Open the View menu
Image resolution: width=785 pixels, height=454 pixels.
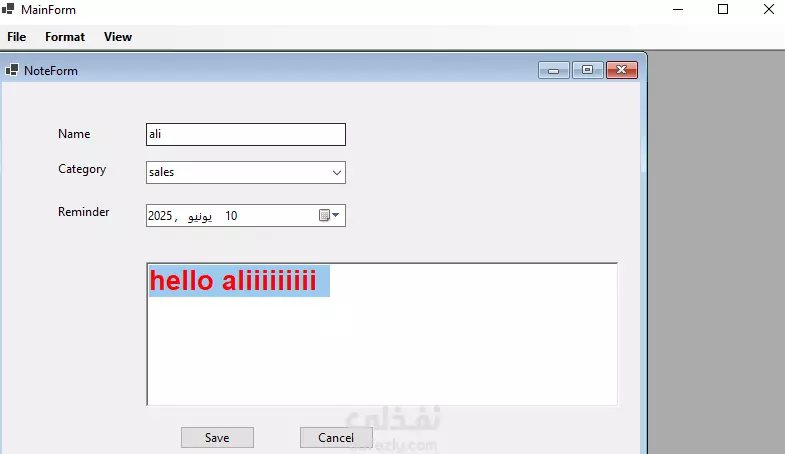tap(118, 37)
